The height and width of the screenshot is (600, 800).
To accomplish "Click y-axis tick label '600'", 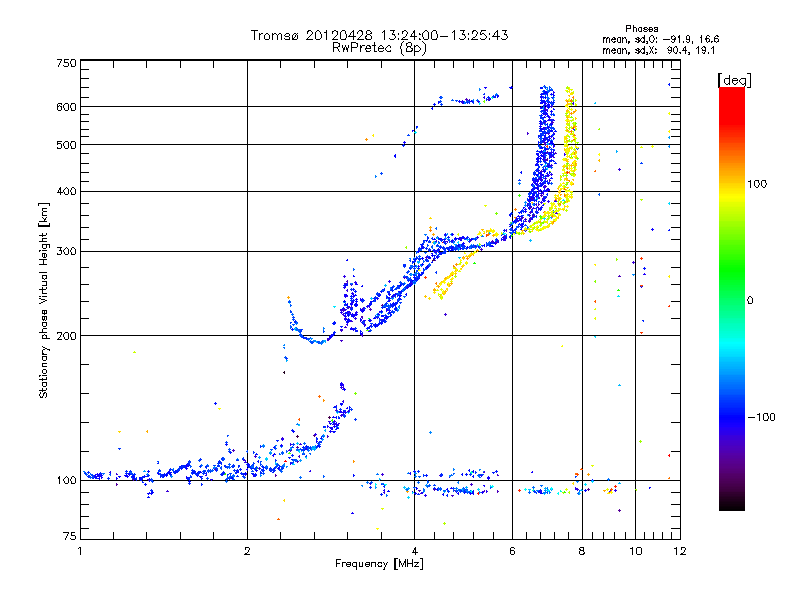I will coord(66,107).
